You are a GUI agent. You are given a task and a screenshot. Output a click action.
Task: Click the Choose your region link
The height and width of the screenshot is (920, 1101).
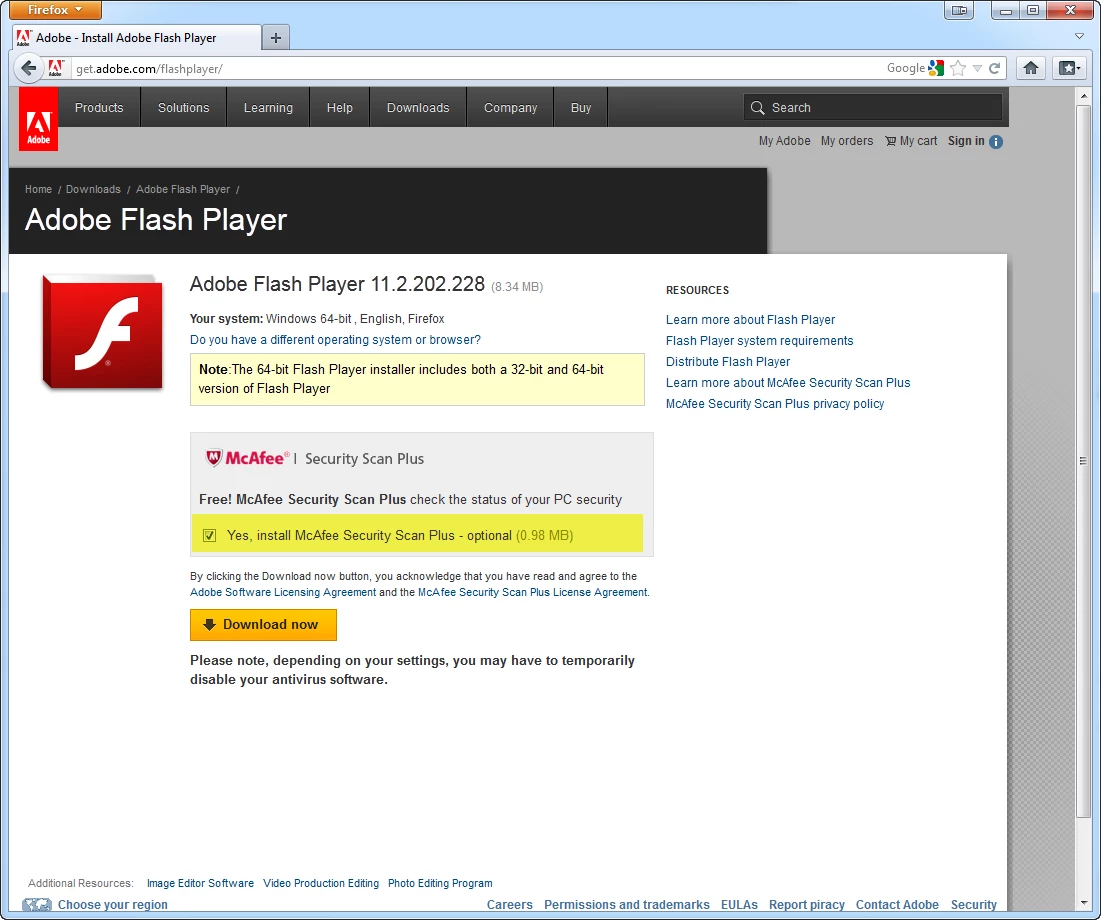pyautogui.click(x=112, y=905)
